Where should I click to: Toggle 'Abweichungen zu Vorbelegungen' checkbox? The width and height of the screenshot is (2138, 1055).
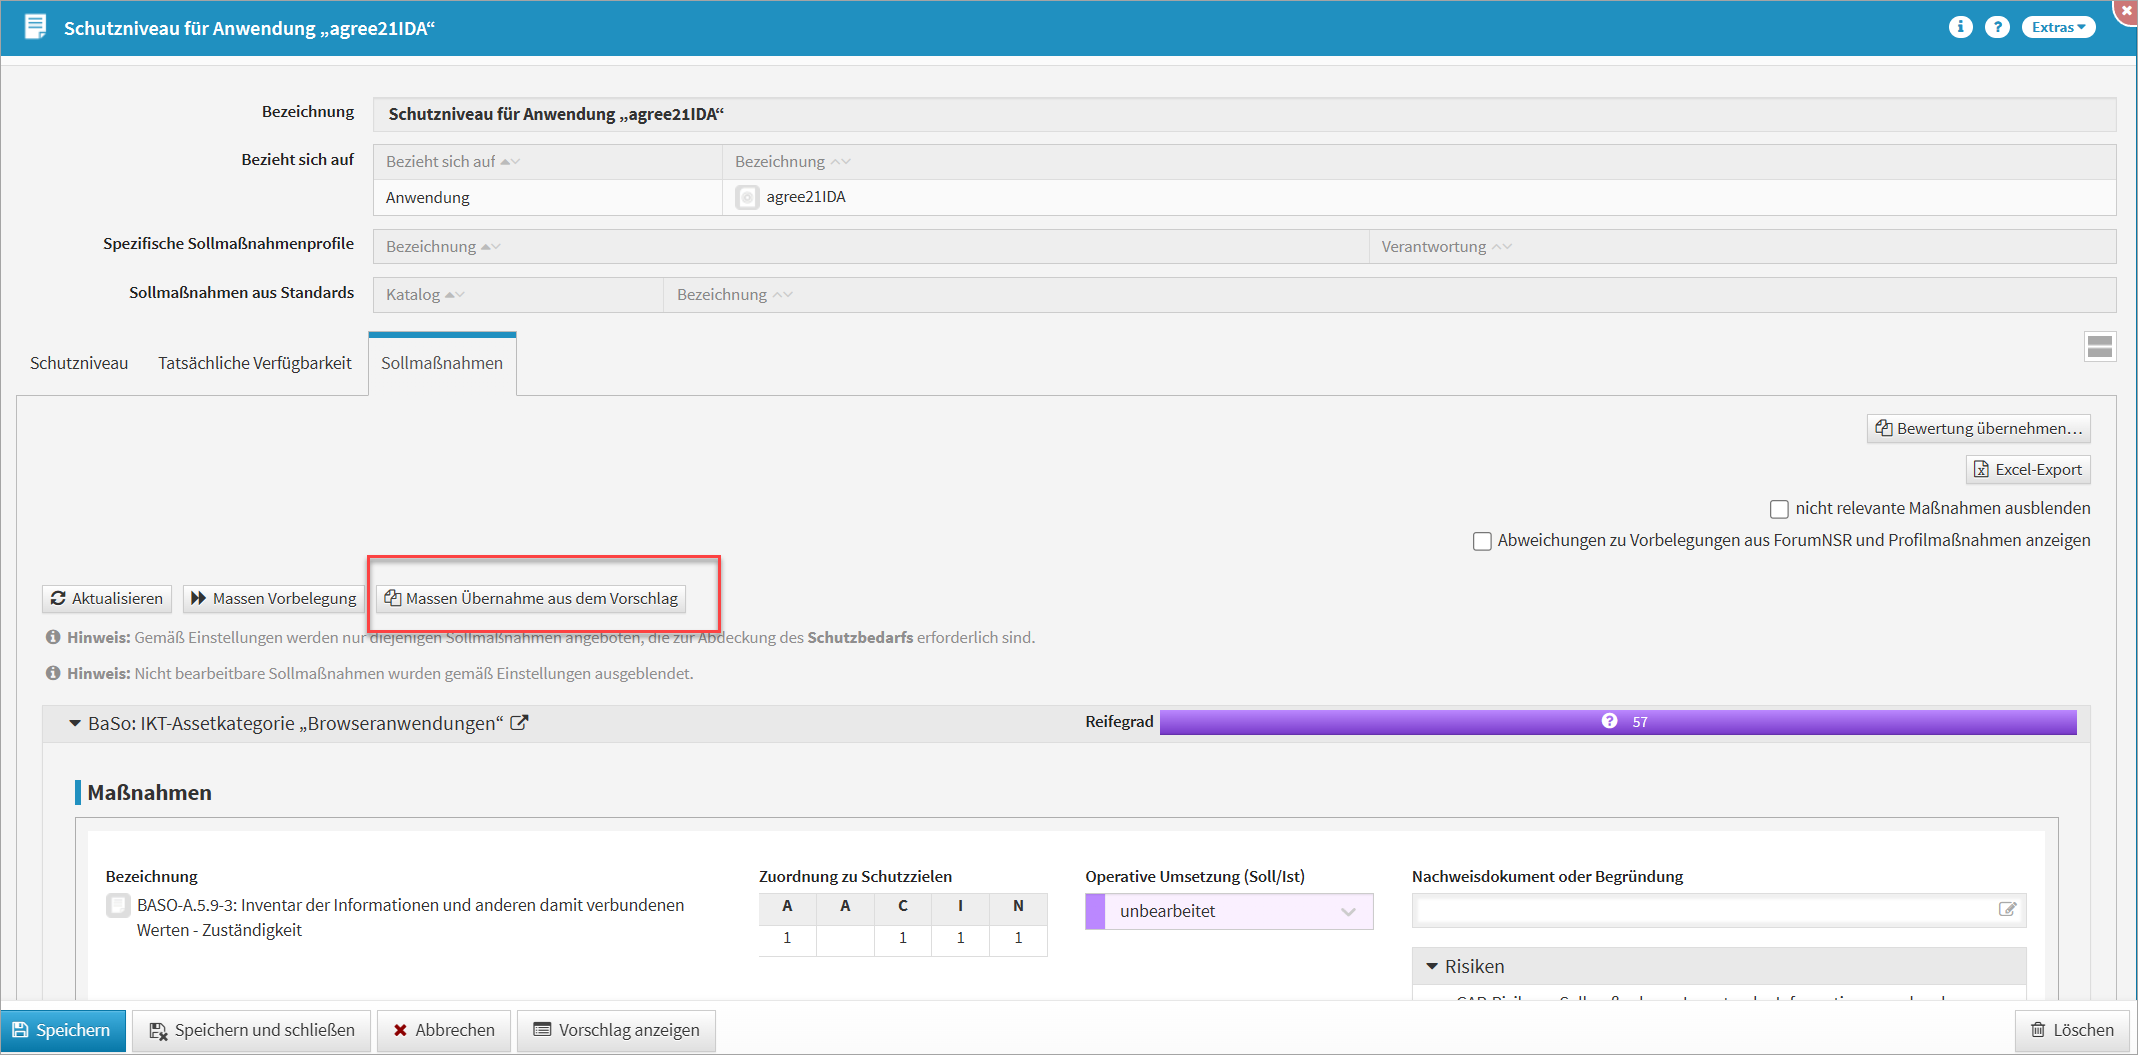(1482, 541)
